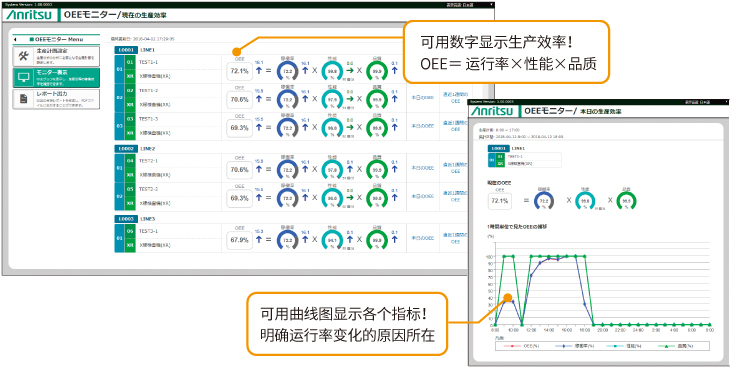Click the blue up arrow next to 72.1% OEE
730x370 pixels.
pyautogui.click(x=259, y=71)
